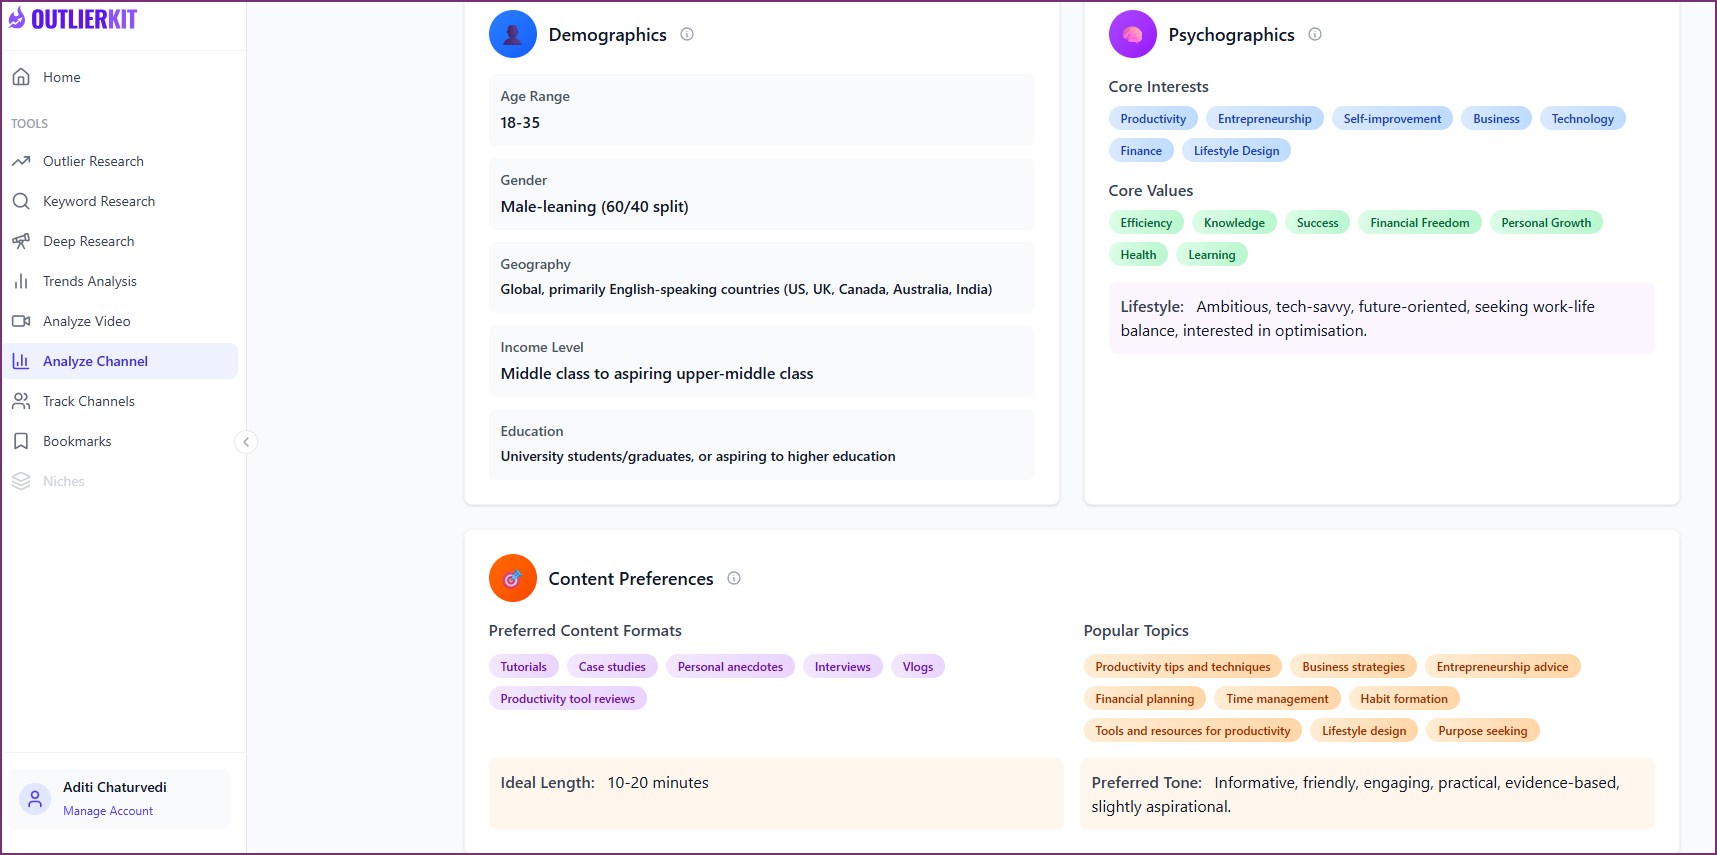Screen dimensions: 1717x855
Task: Click the Home house icon
Action: (21, 77)
